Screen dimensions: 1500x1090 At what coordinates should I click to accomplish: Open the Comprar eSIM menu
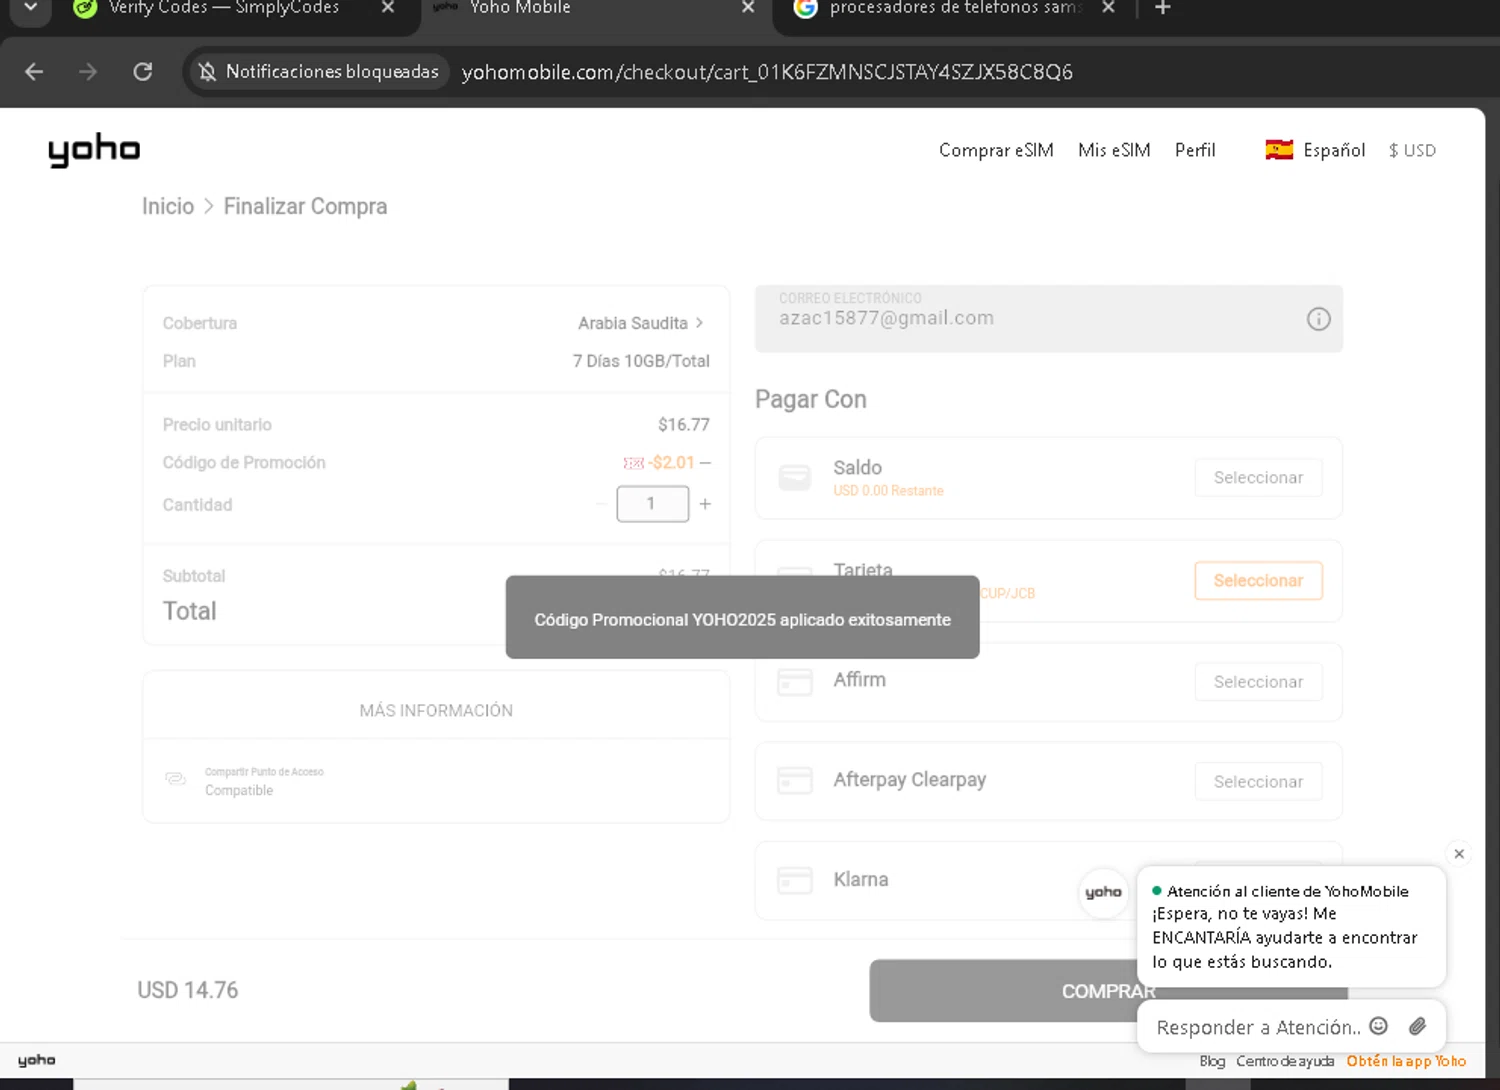(996, 150)
